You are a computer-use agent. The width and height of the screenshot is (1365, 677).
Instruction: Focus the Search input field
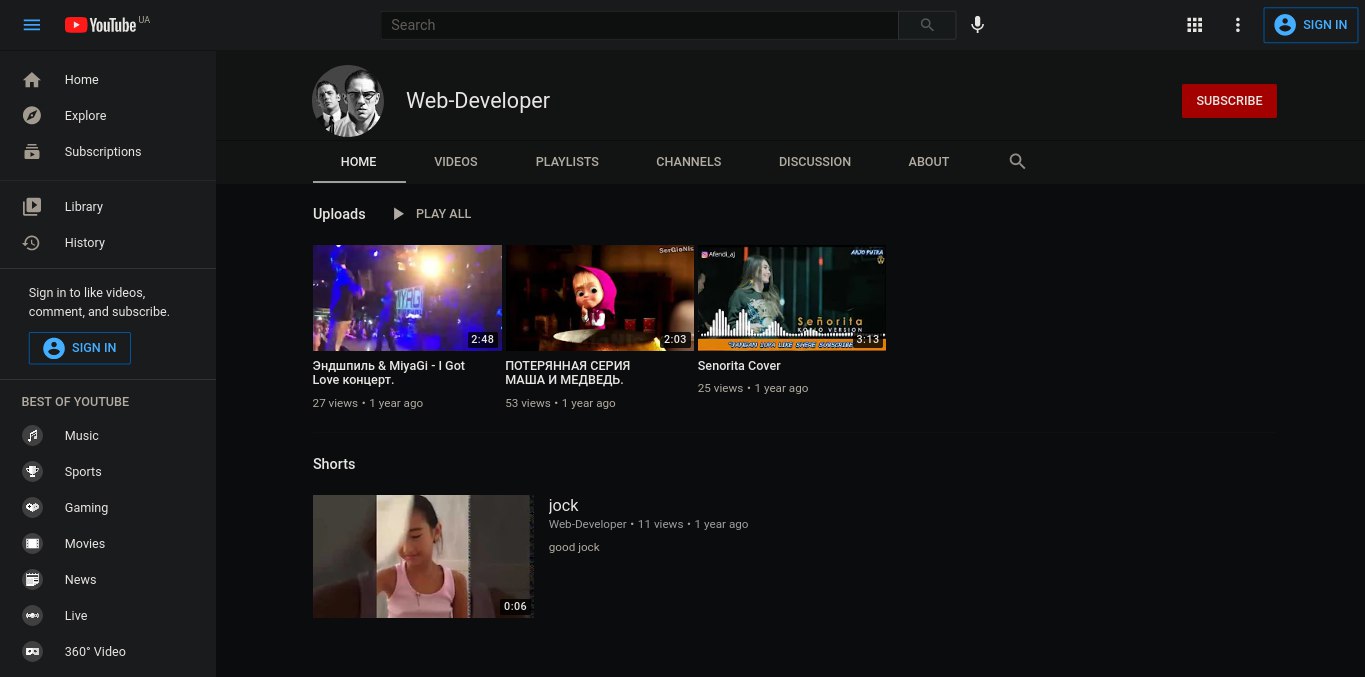(x=639, y=25)
